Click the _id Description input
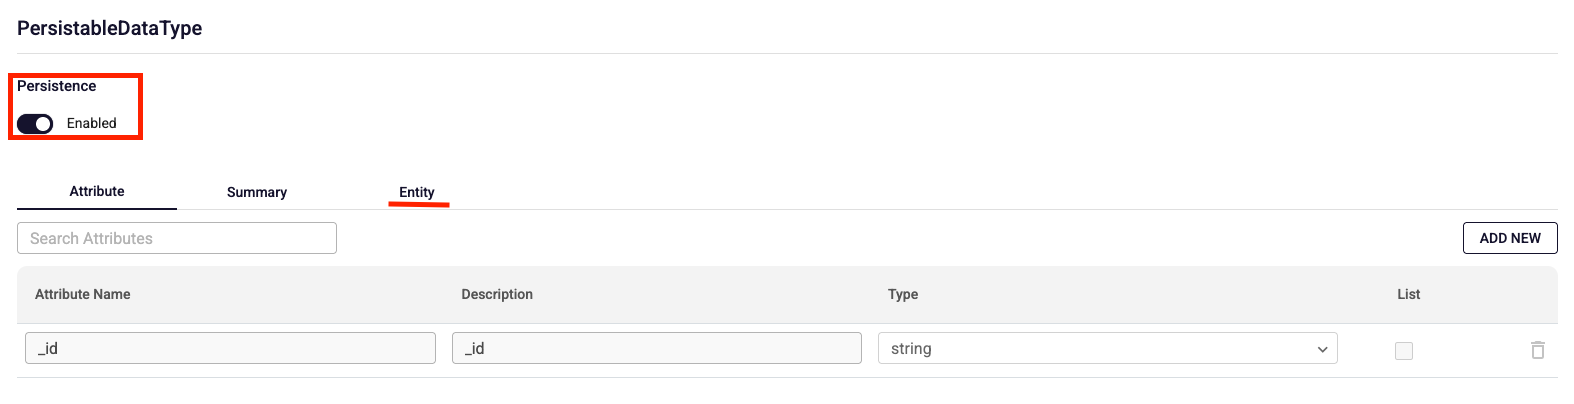The width and height of the screenshot is (1574, 404). (656, 348)
